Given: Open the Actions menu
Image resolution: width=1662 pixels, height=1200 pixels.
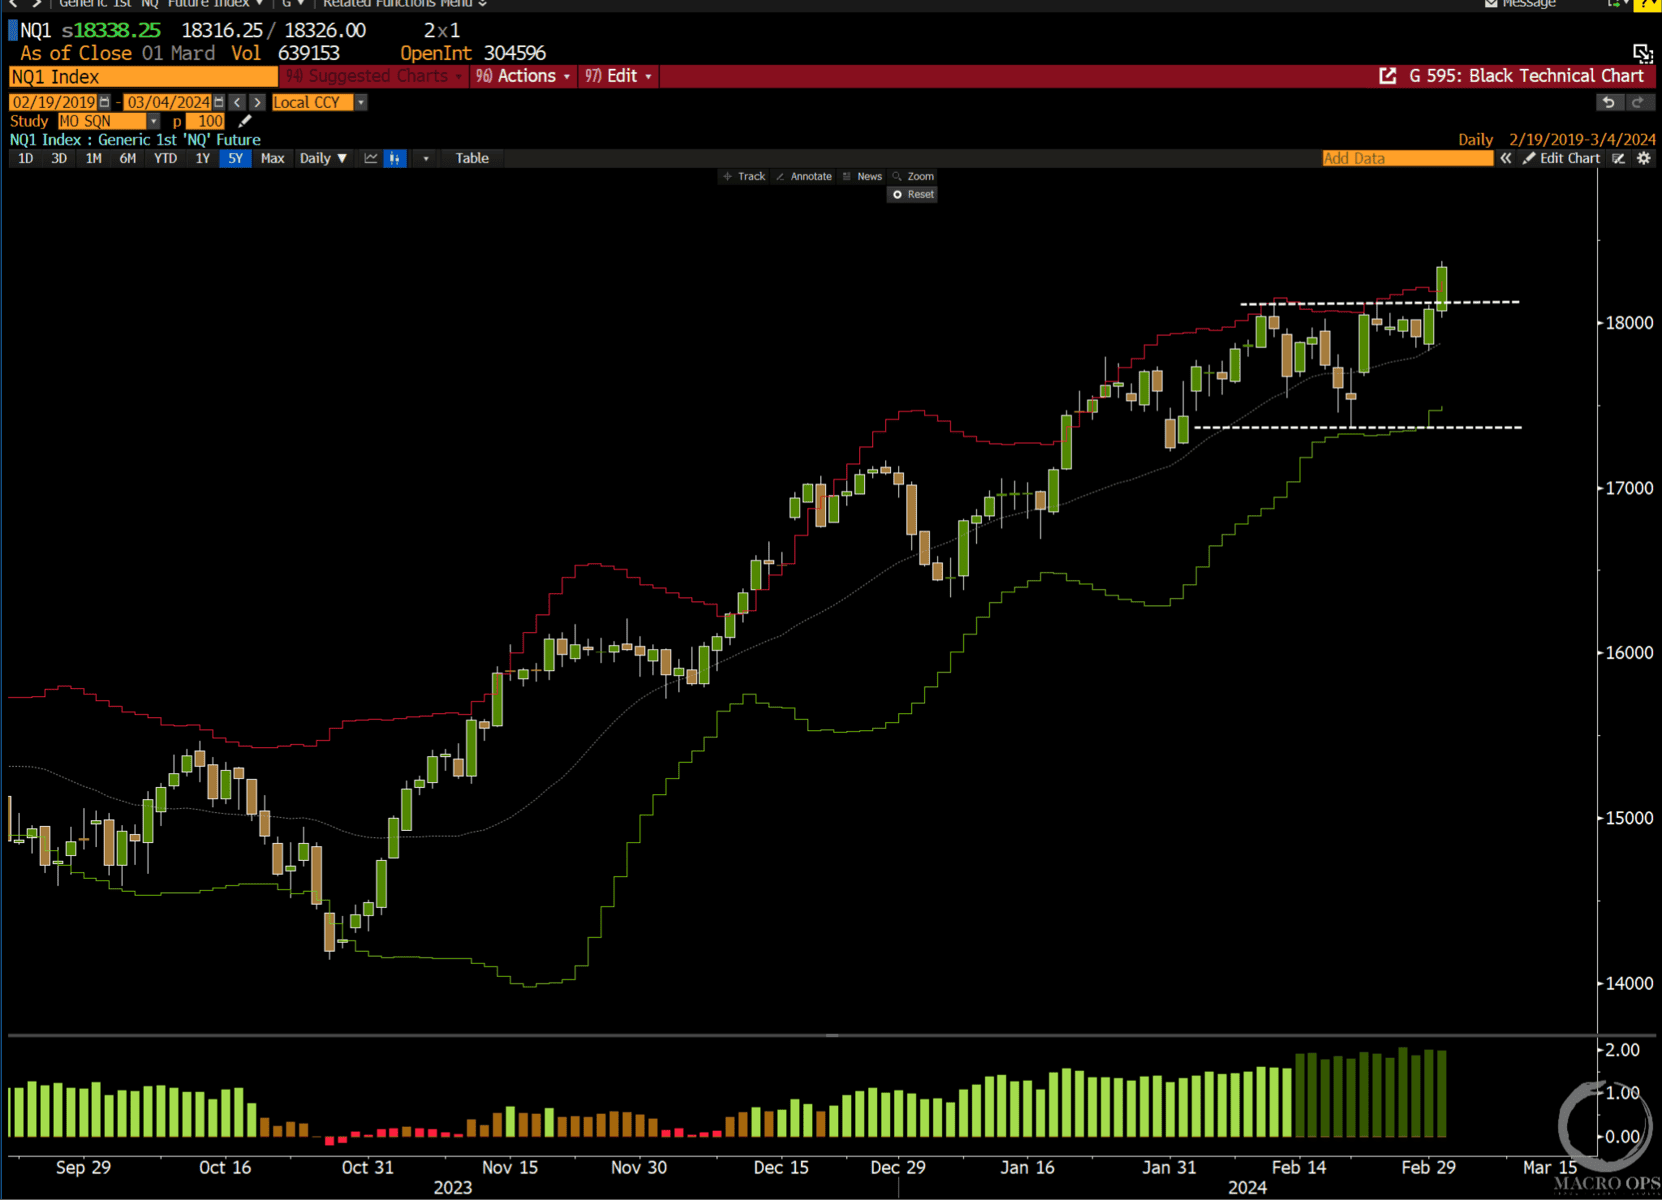Looking at the screenshot, I should pyautogui.click(x=523, y=76).
